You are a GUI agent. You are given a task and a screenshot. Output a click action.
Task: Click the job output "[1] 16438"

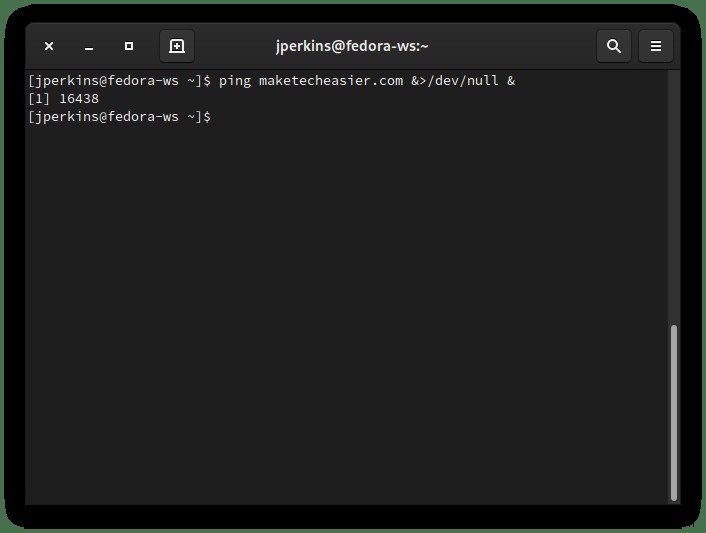[63, 99]
